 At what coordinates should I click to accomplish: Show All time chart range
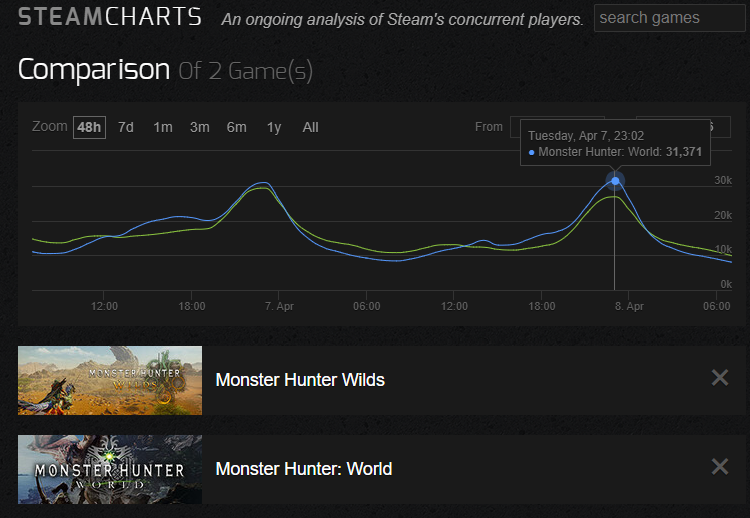pos(310,127)
